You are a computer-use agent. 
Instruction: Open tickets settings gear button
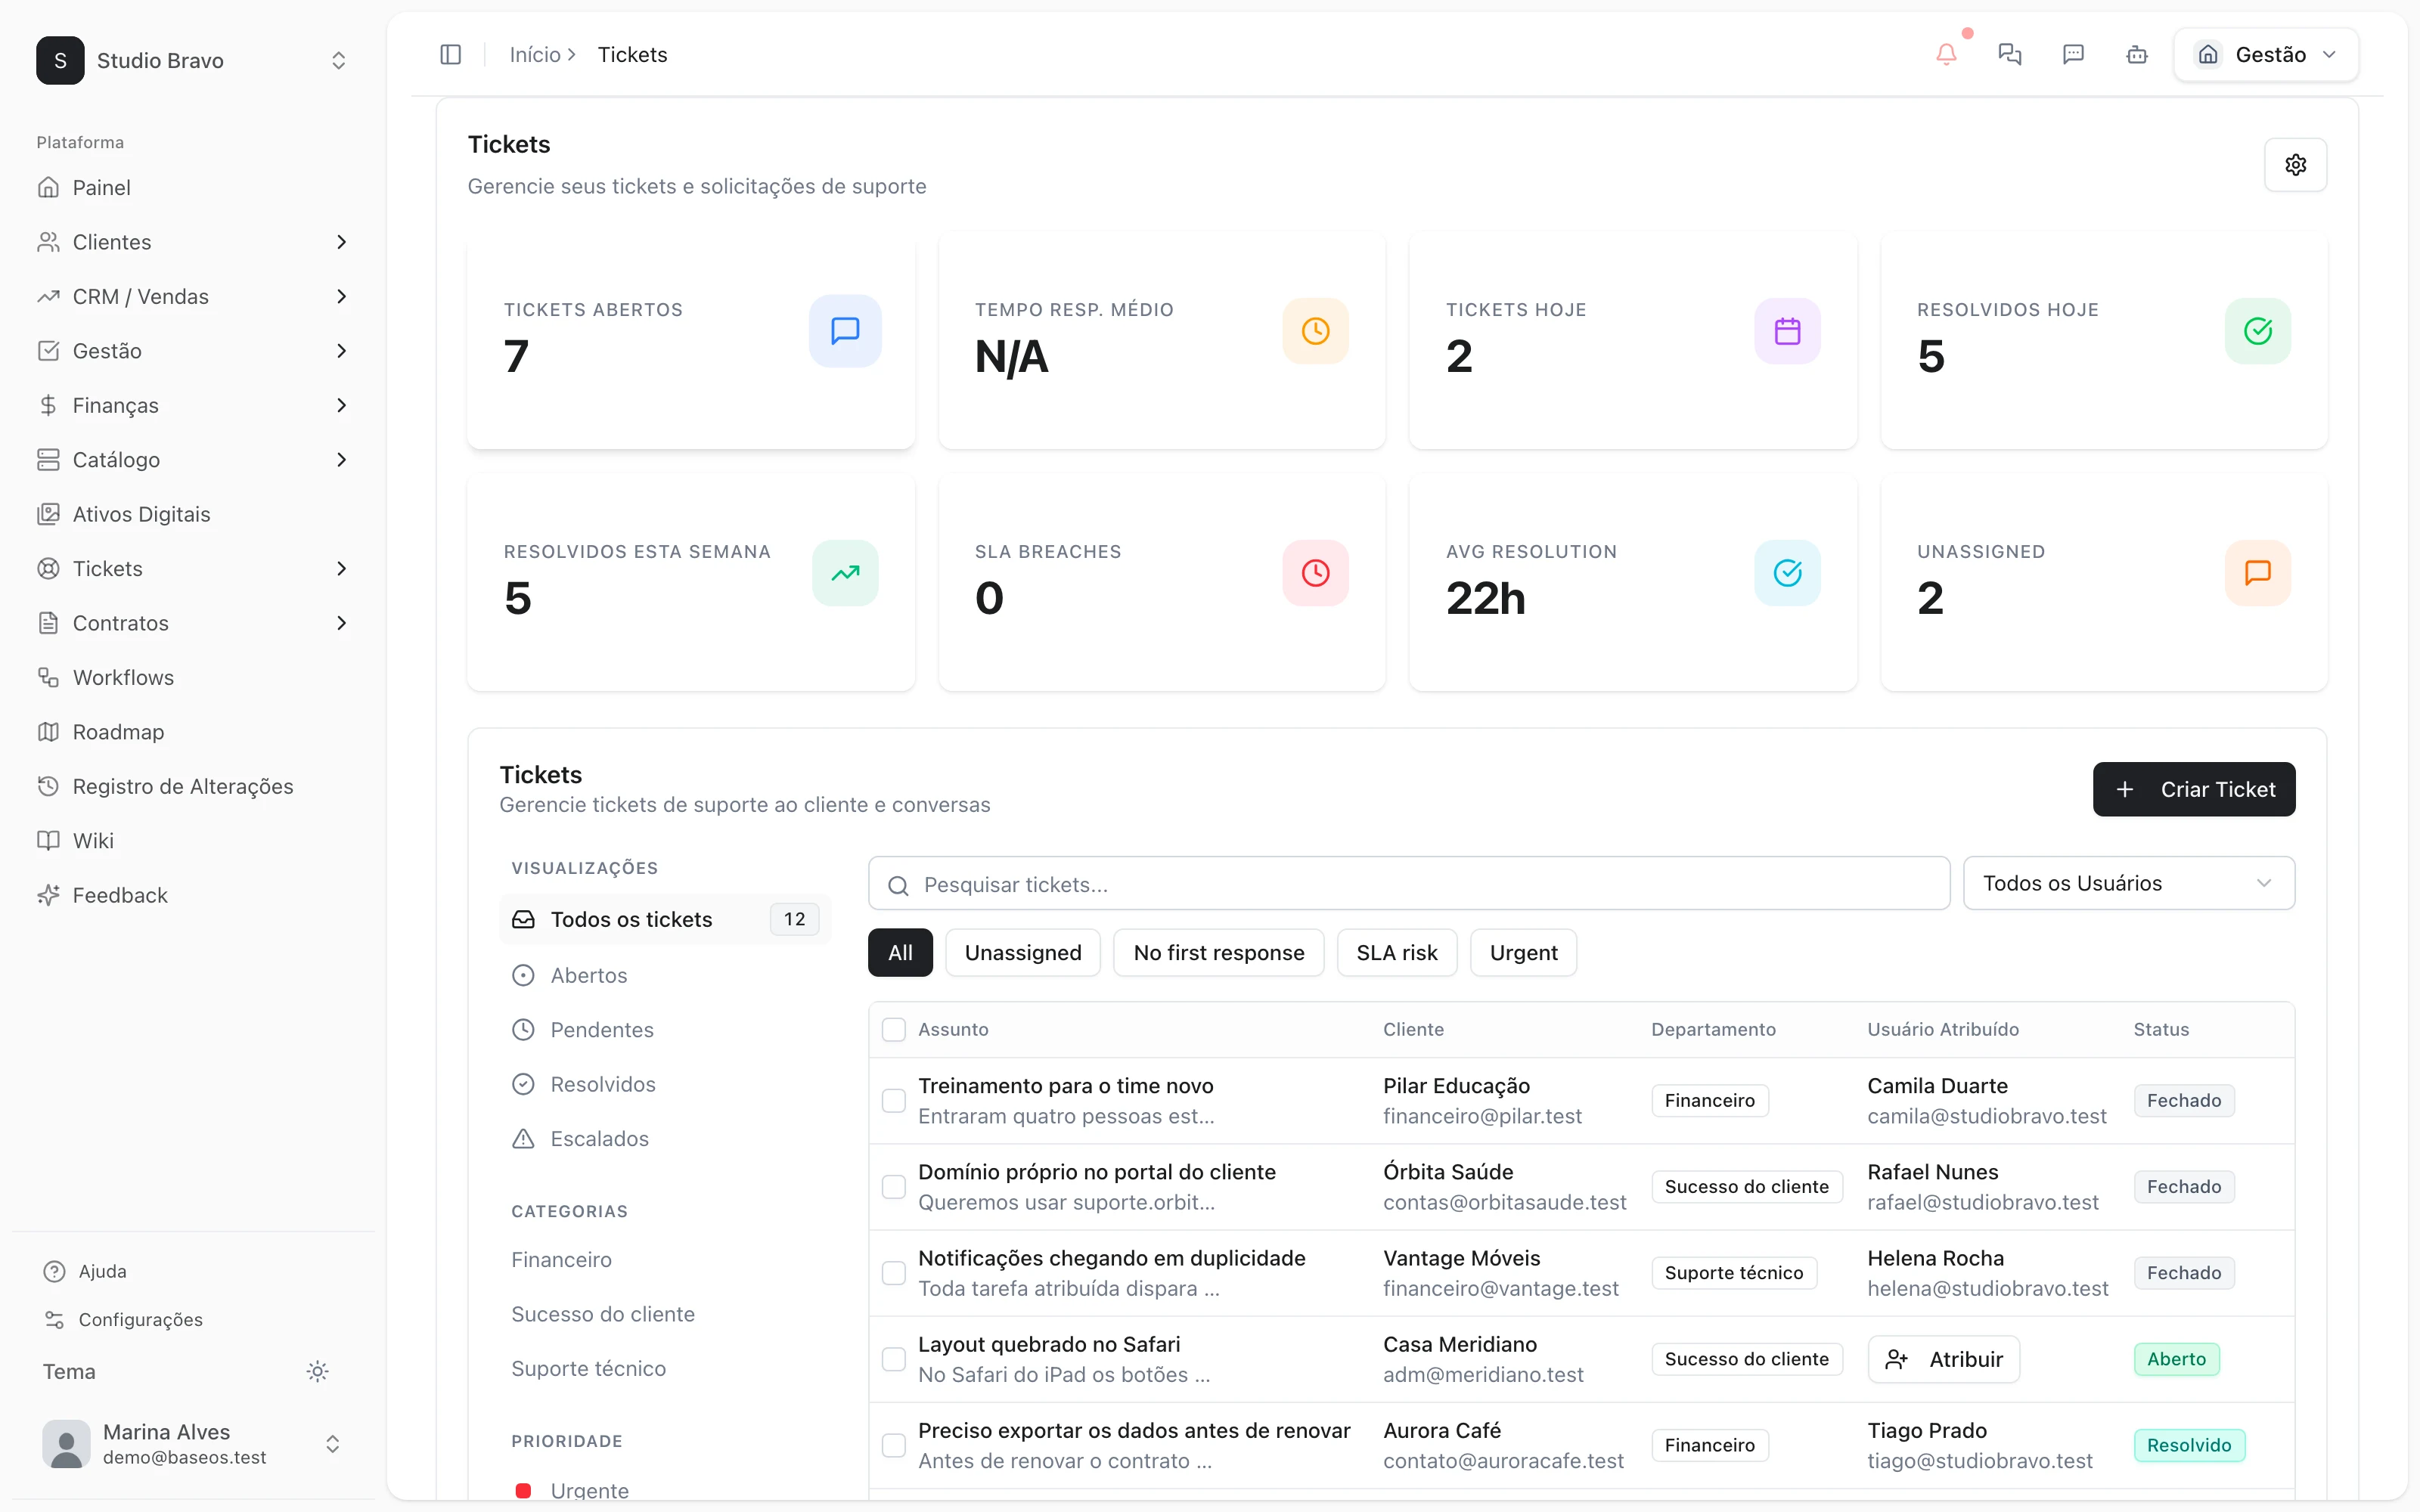point(2295,165)
